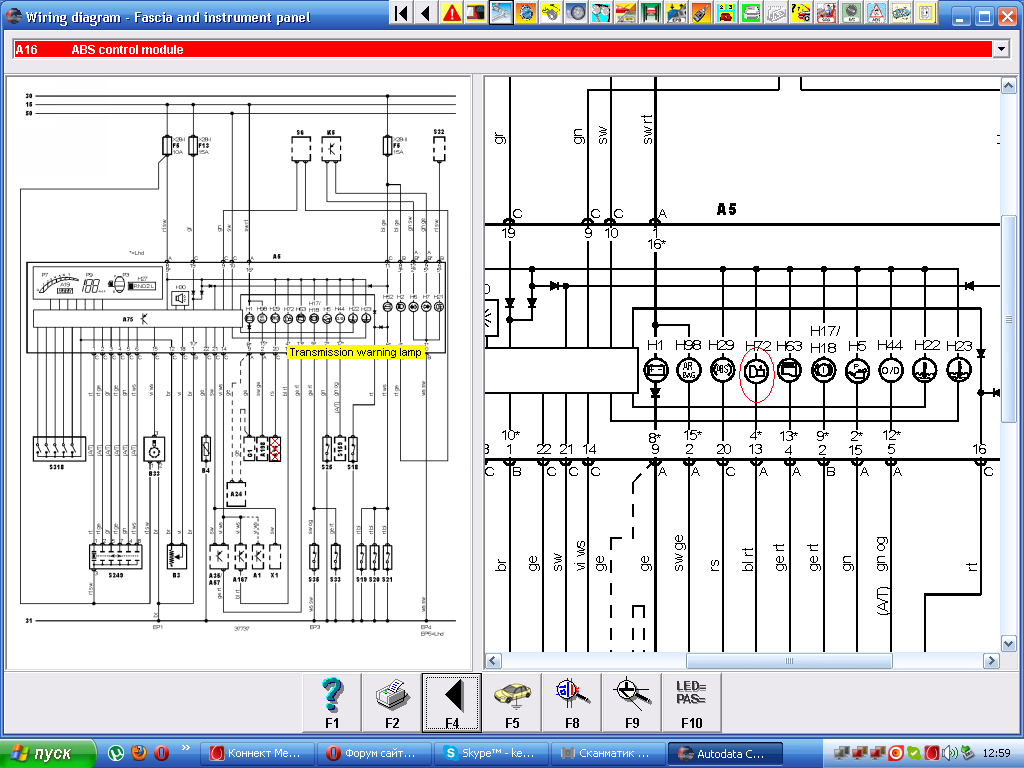
Task: Open the red warning triangle toolbar icon
Action: (451, 12)
